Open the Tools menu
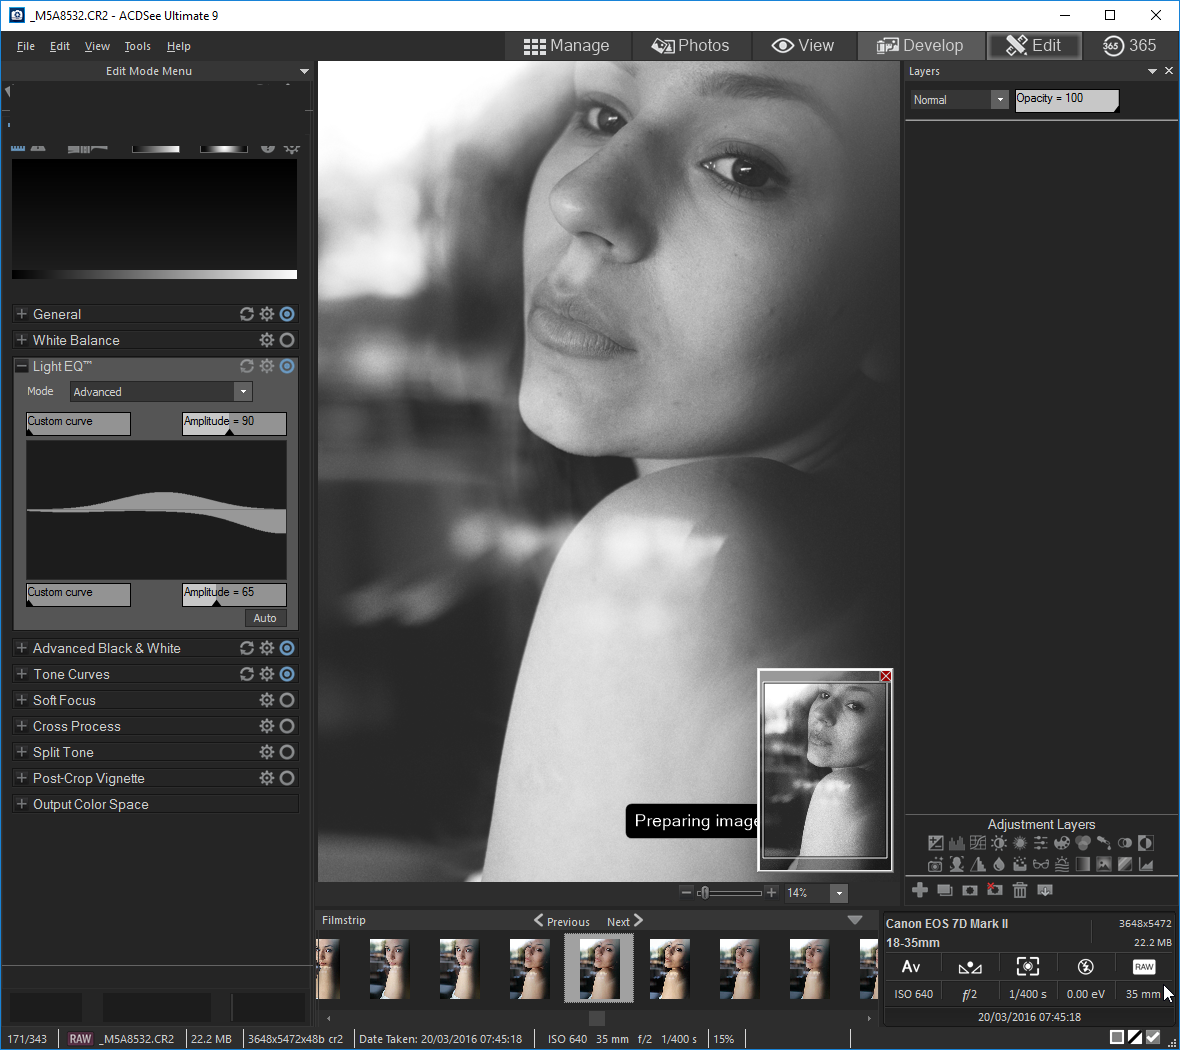Image resolution: width=1180 pixels, height=1050 pixels. pyautogui.click(x=138, y=46)
